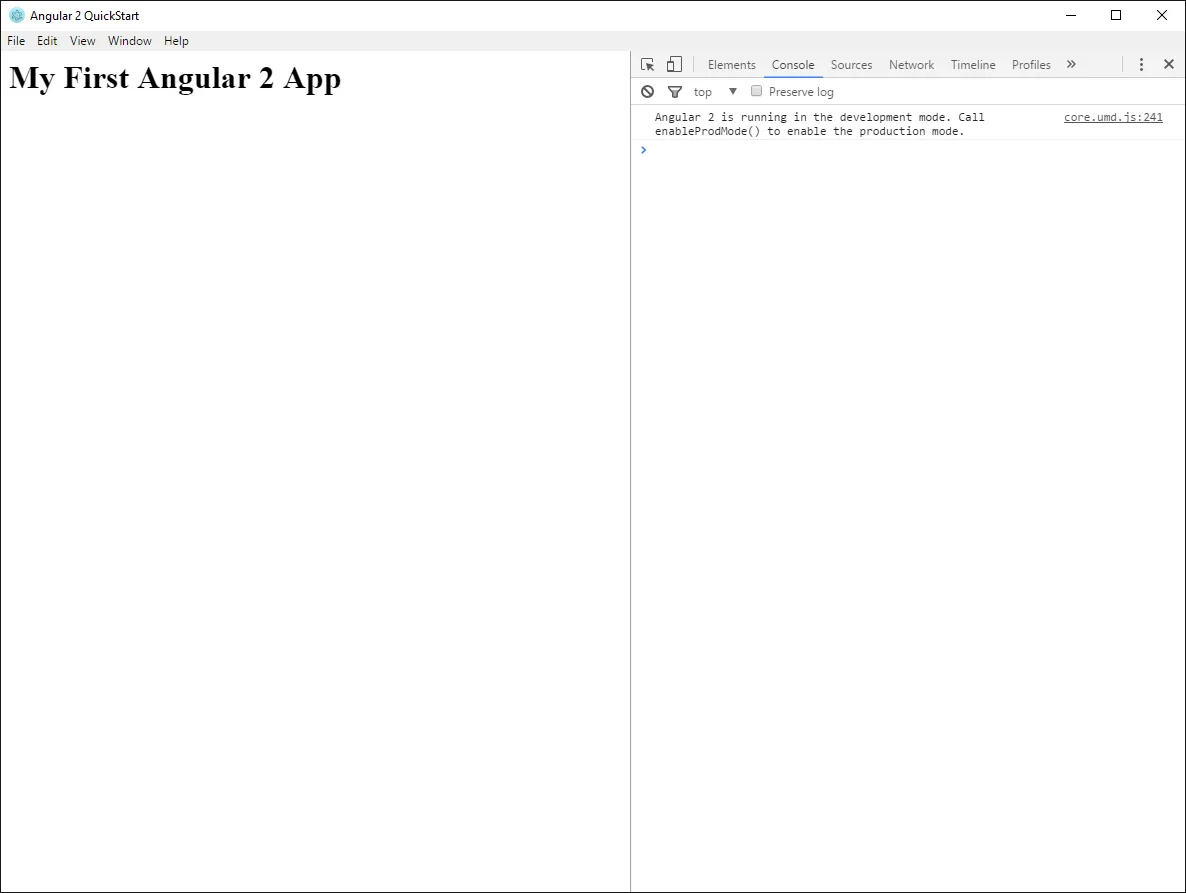Enable the Preserve log checkbox

[x=756, y=91]
